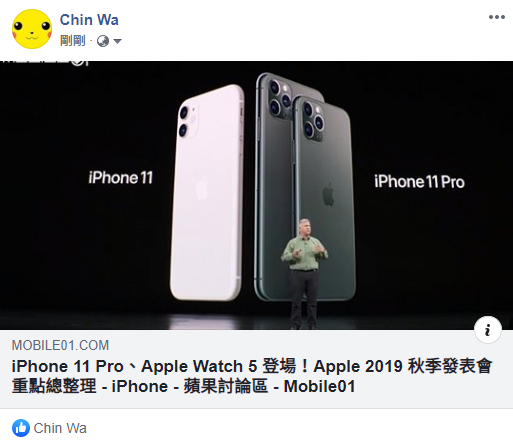
Task: Open the MOBILE01.COM source domain
Action: [x=60, y=345]
